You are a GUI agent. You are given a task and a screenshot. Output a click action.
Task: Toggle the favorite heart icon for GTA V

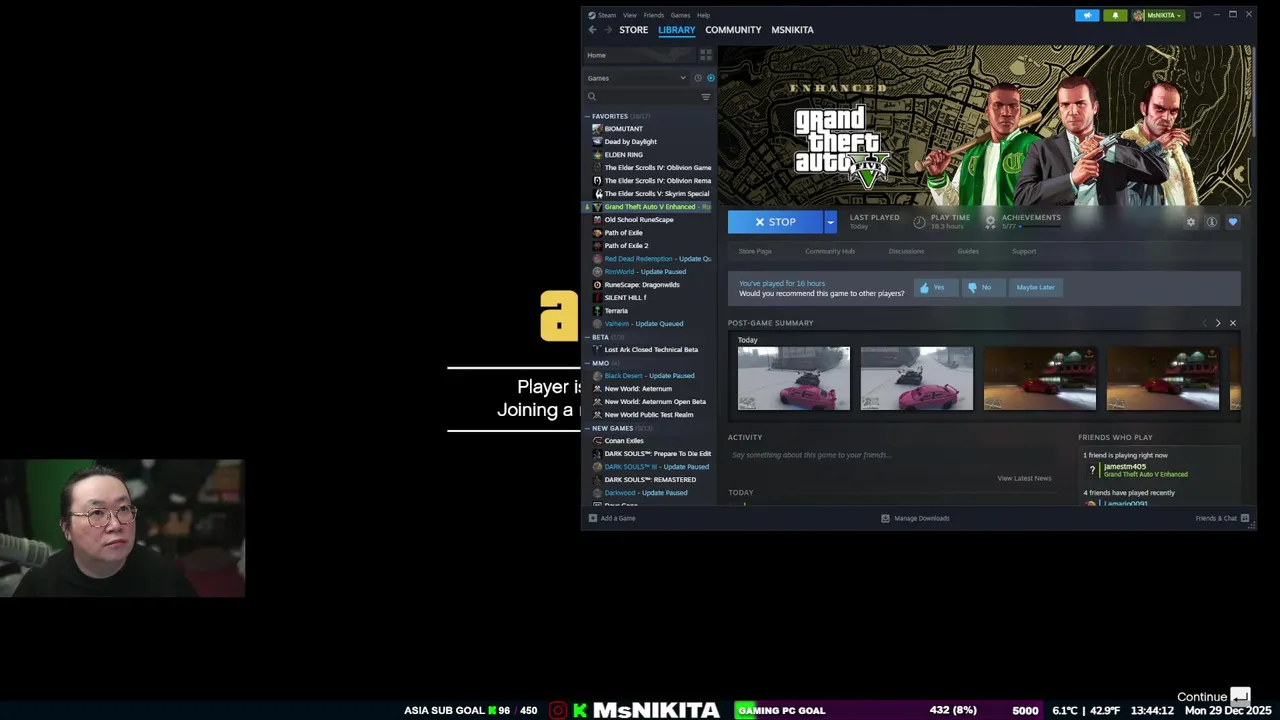[x=1233, y=222]
